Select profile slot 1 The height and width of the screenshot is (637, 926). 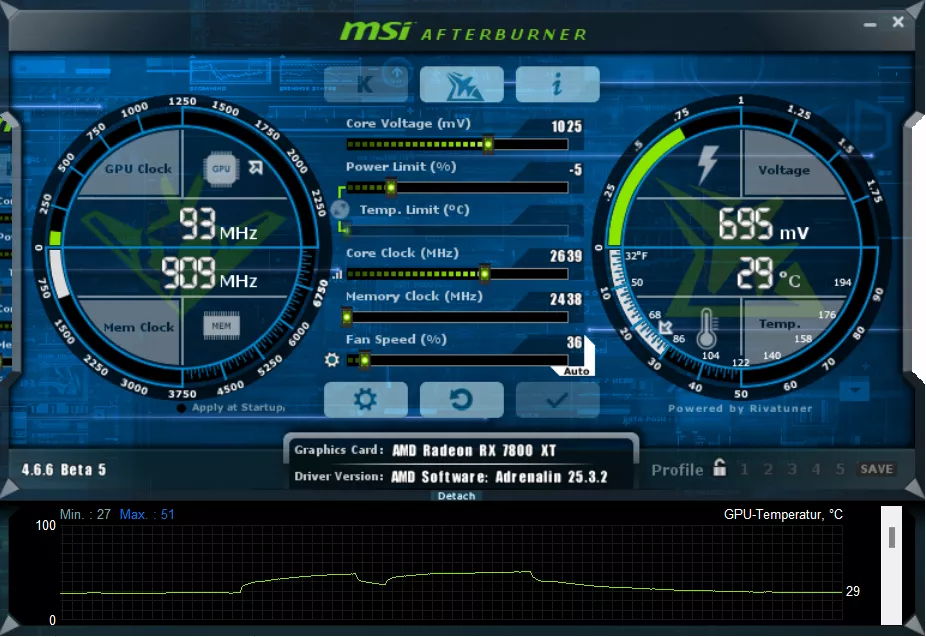click(744, 469)
